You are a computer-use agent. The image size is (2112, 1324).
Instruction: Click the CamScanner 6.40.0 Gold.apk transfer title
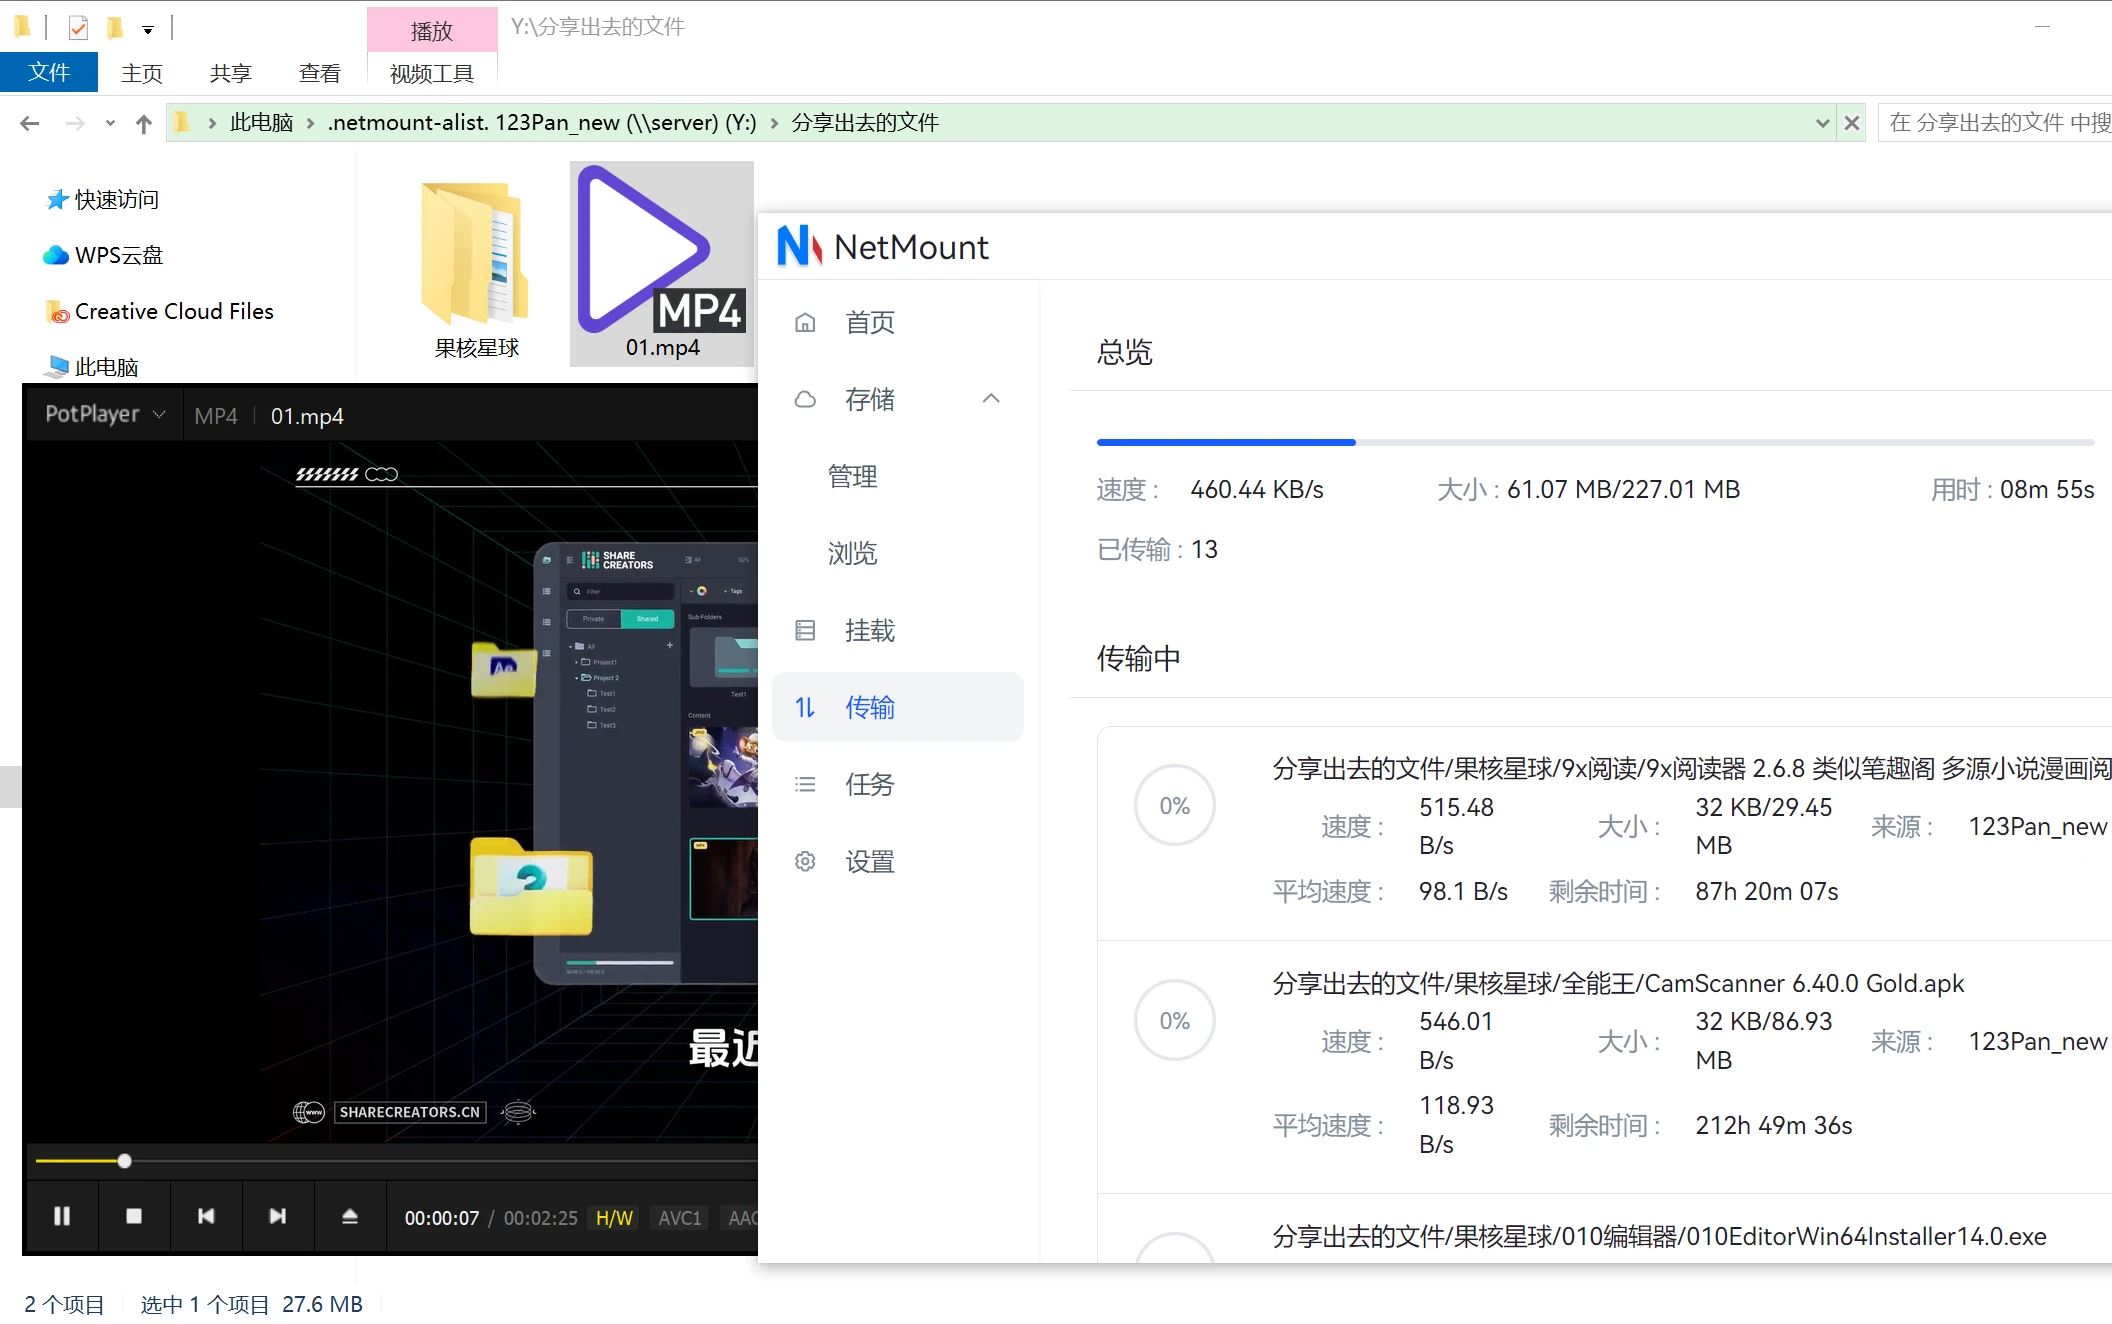tap(1618, 983)
